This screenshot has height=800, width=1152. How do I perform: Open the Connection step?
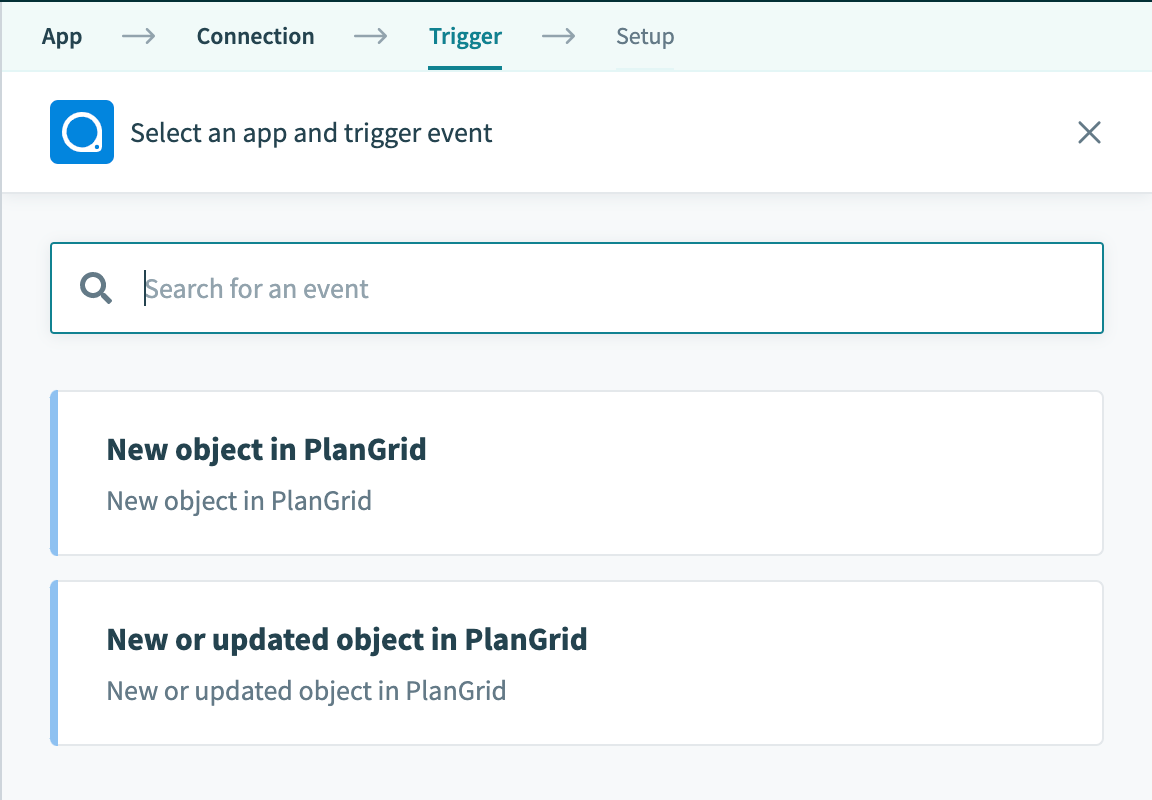[255, 36]
